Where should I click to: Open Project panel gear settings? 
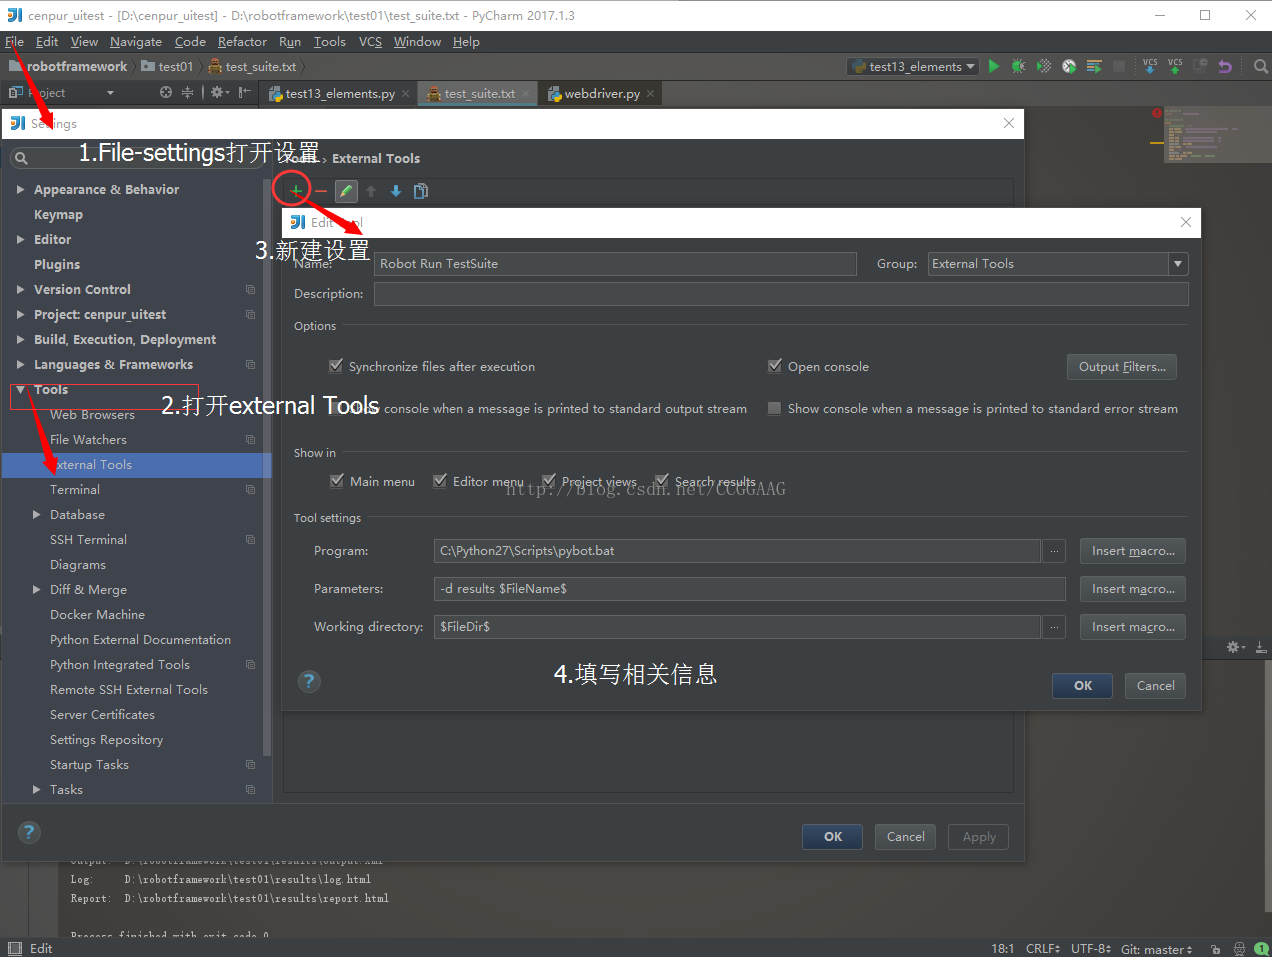click(x=218, y=92)
